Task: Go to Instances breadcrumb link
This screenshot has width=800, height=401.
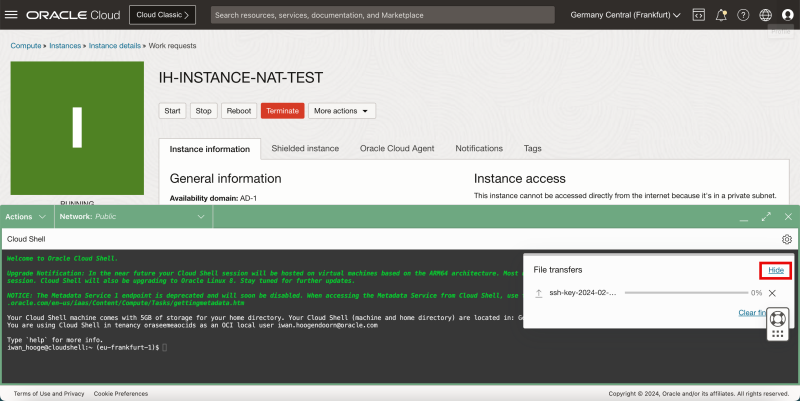Action: pyautogui.click(x=65, y=45)
